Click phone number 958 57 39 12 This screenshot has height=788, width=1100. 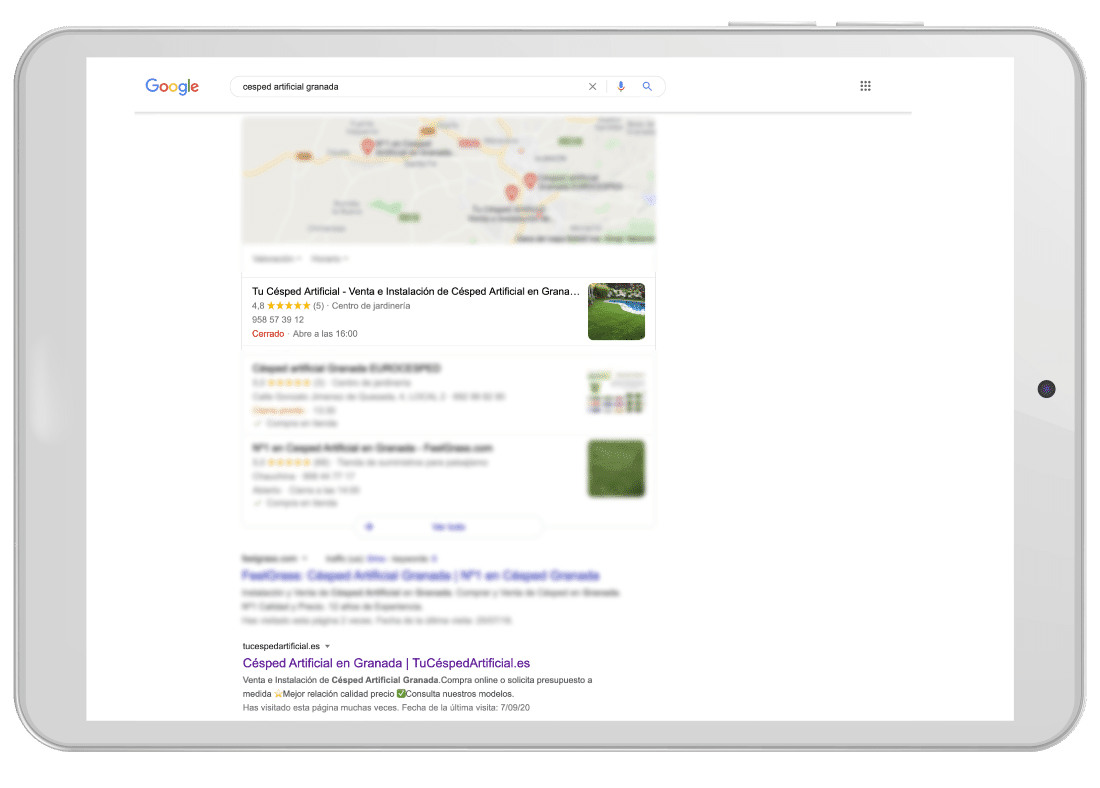pyautogui.click(x=278, y=319)
